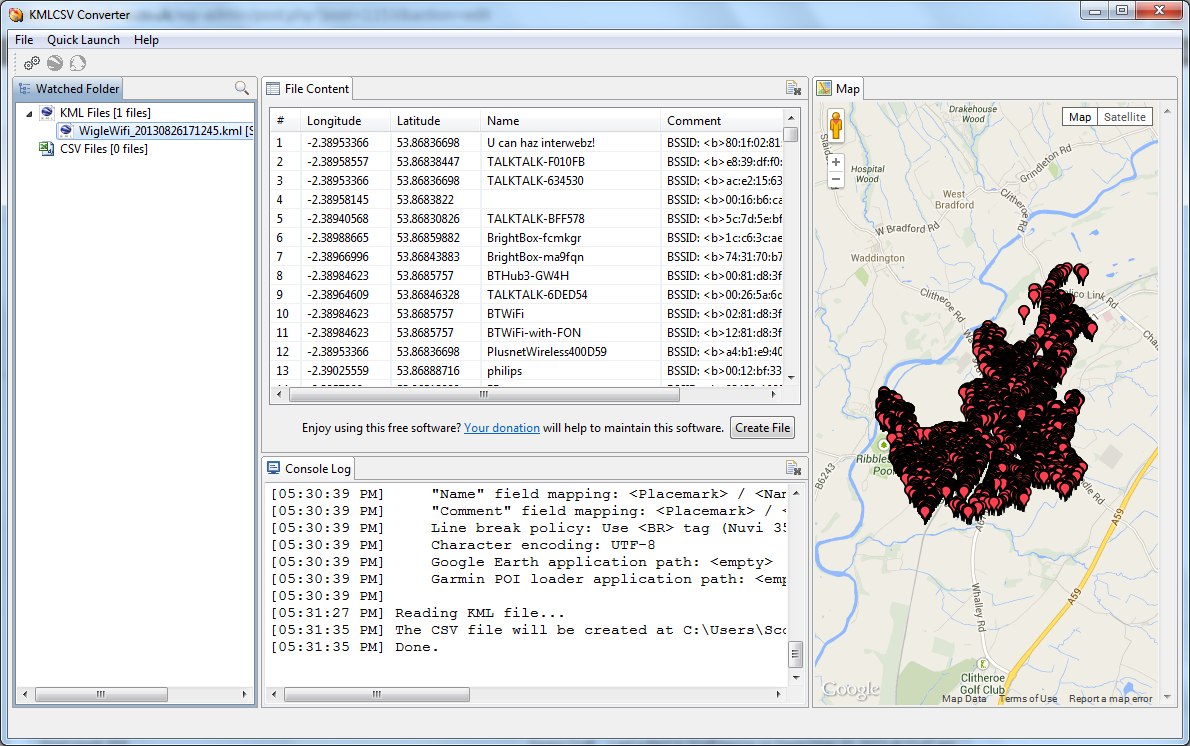The width and height of the screenshot is (1190, 746).
Task: Clear File Content panel with top-right icon
Action: (793, 88)
